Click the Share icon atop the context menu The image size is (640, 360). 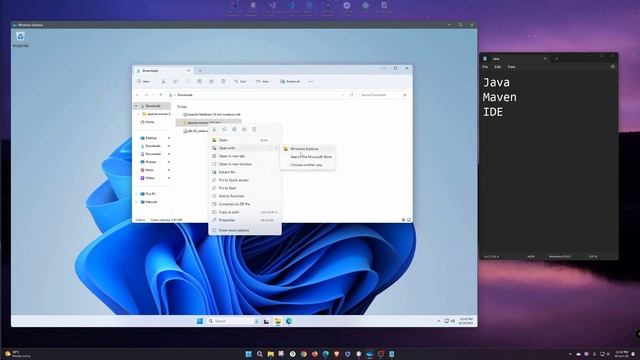[244, 129]
